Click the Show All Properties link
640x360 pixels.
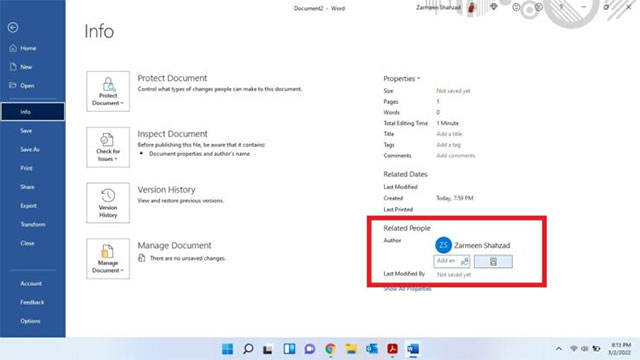pos(407,289)
